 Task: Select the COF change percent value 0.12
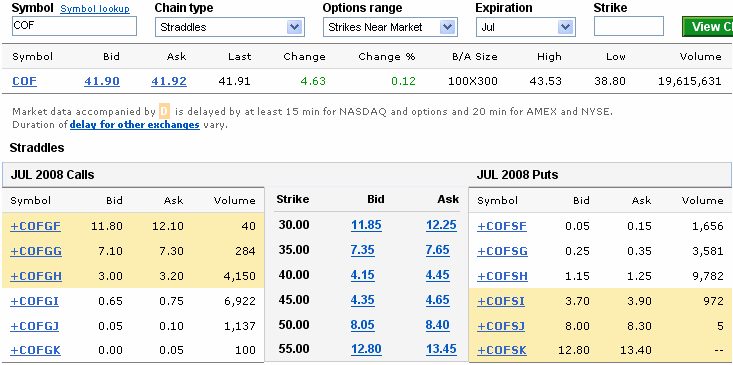click(x=403, y=81)
